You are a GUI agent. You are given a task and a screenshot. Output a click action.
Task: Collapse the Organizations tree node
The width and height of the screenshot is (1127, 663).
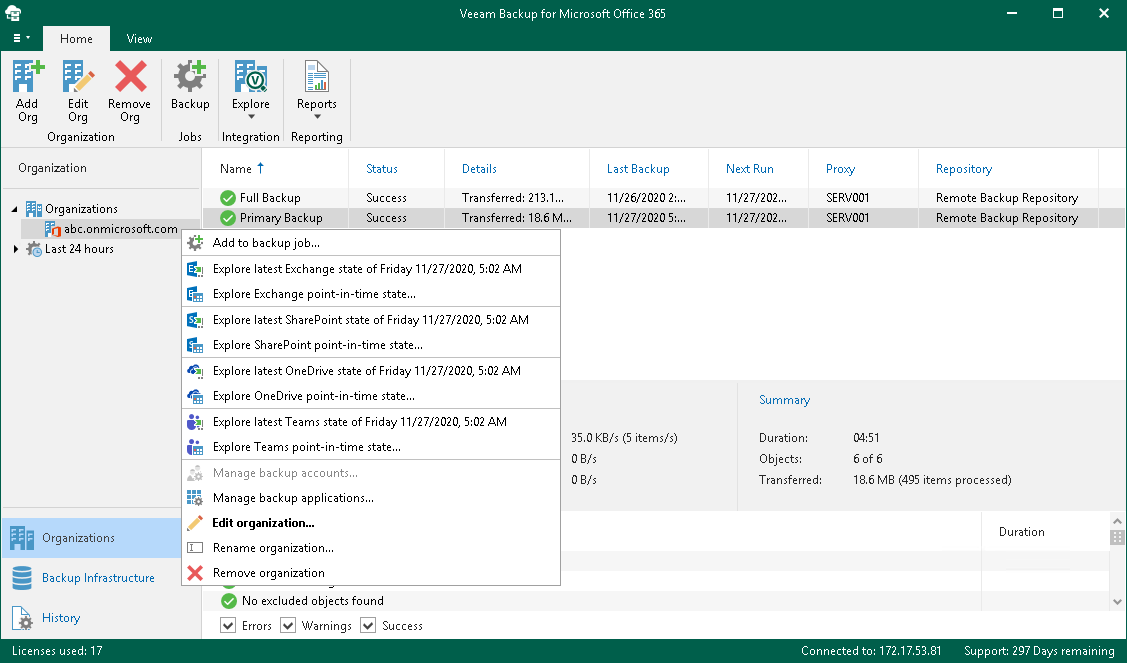pos(15,209)
